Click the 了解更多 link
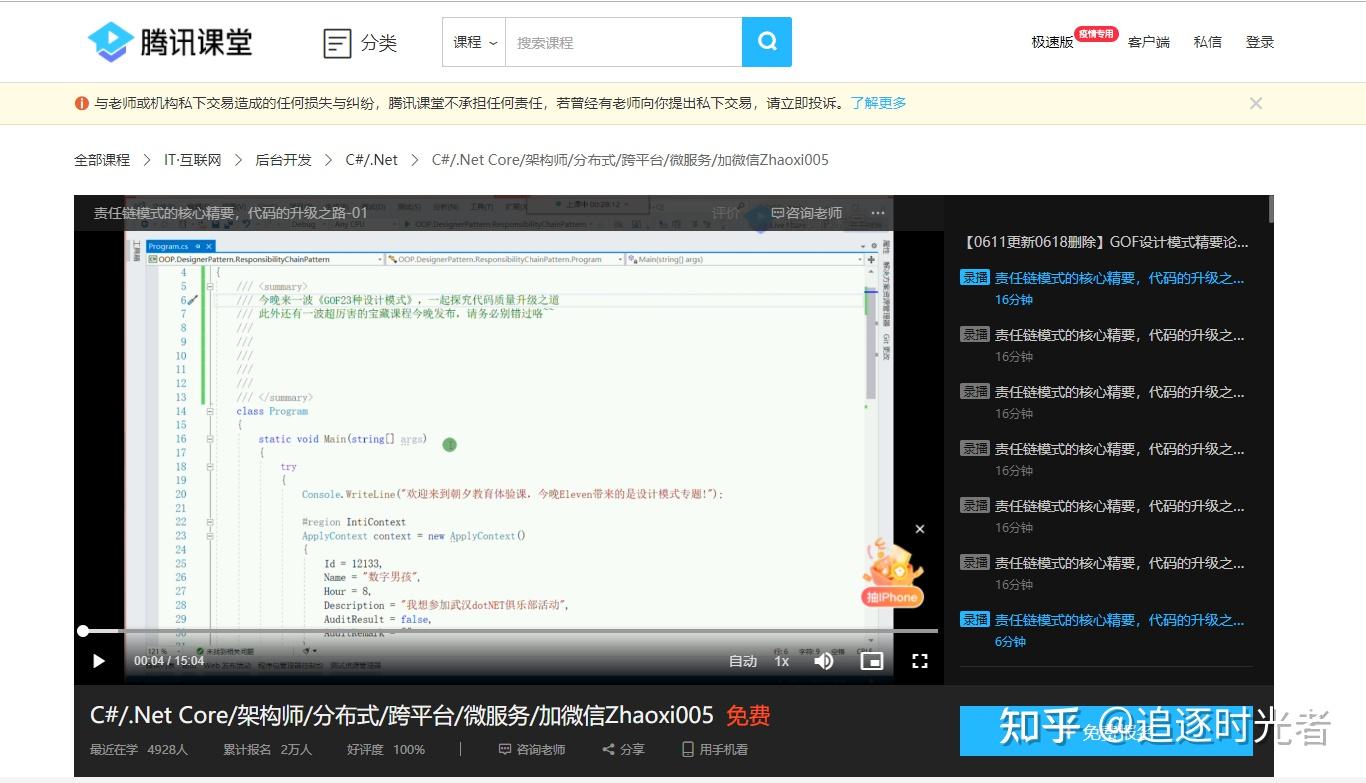1366x783 pixels. [x=878, y=103]
